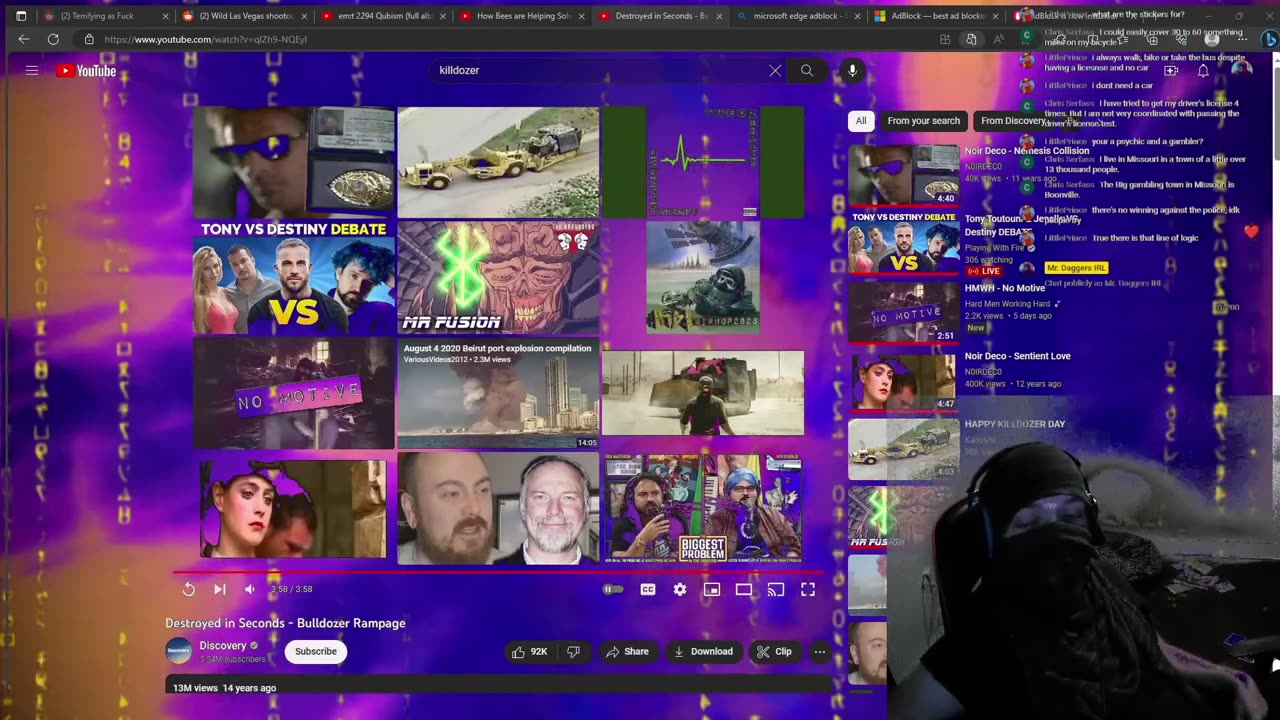Click the search magnifier button
Viewport: 1280px width, 720px height.
[807, 71]
